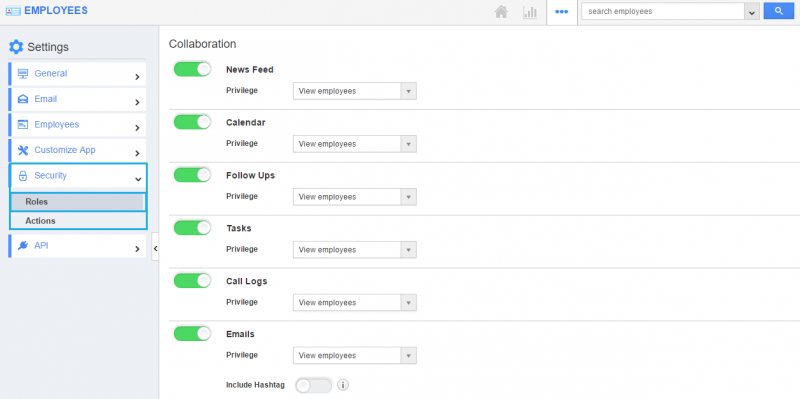Image resolution: width=800 pixels, height=399 pixels.
Task: Open the Emails privilege dropdown
Action: click(x=355, y=356)
